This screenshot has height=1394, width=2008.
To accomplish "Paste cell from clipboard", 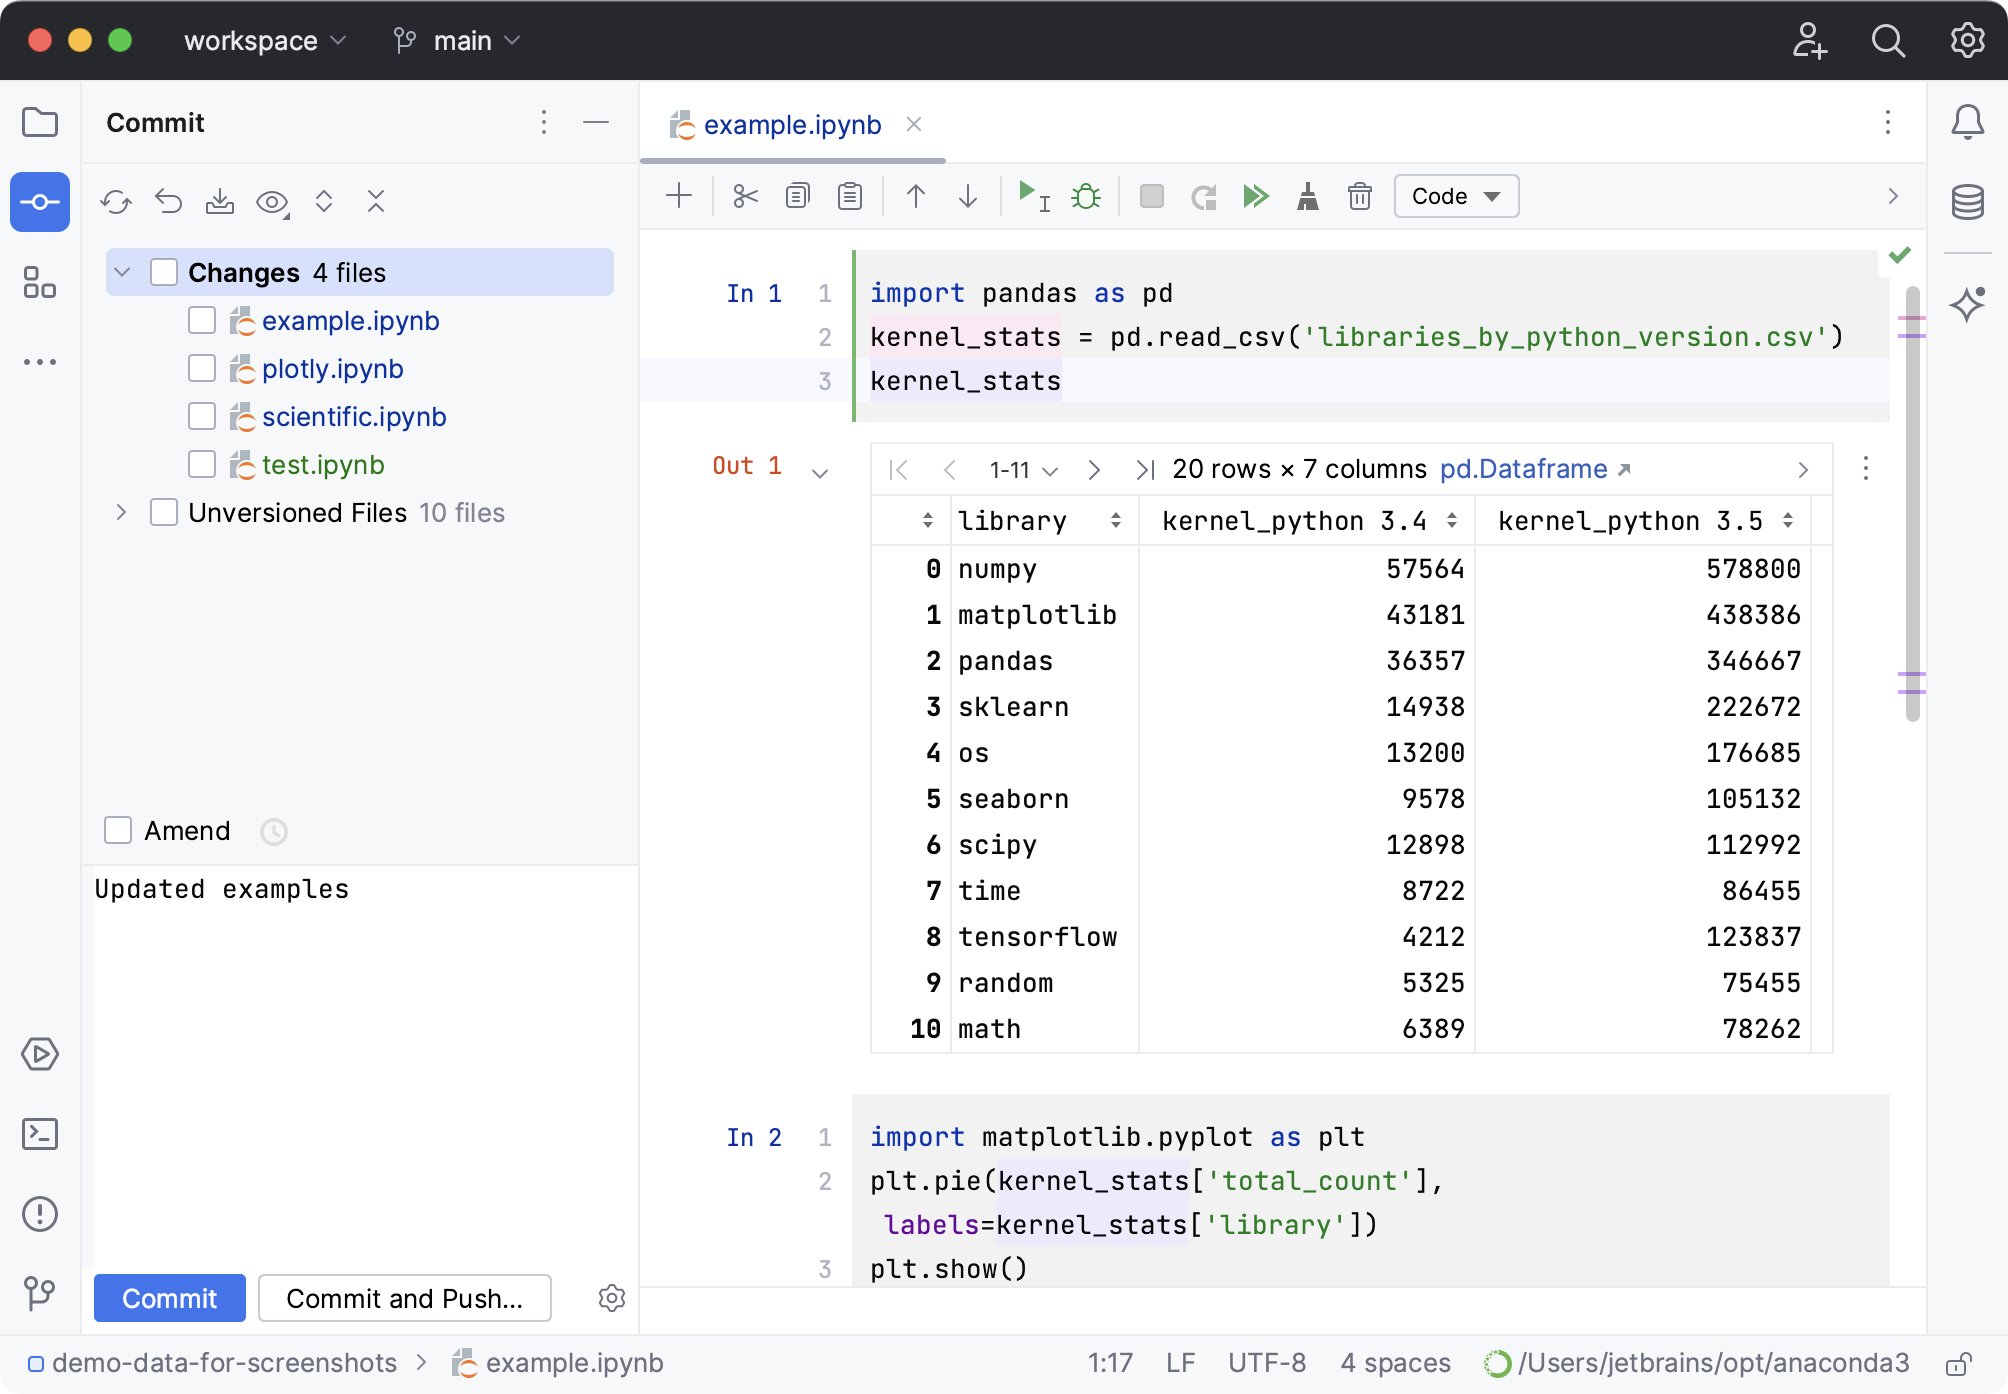I will click(850, 196).
